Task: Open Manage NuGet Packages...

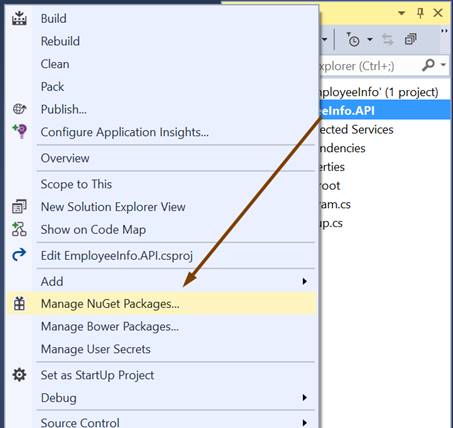Action: coord(161,304)
